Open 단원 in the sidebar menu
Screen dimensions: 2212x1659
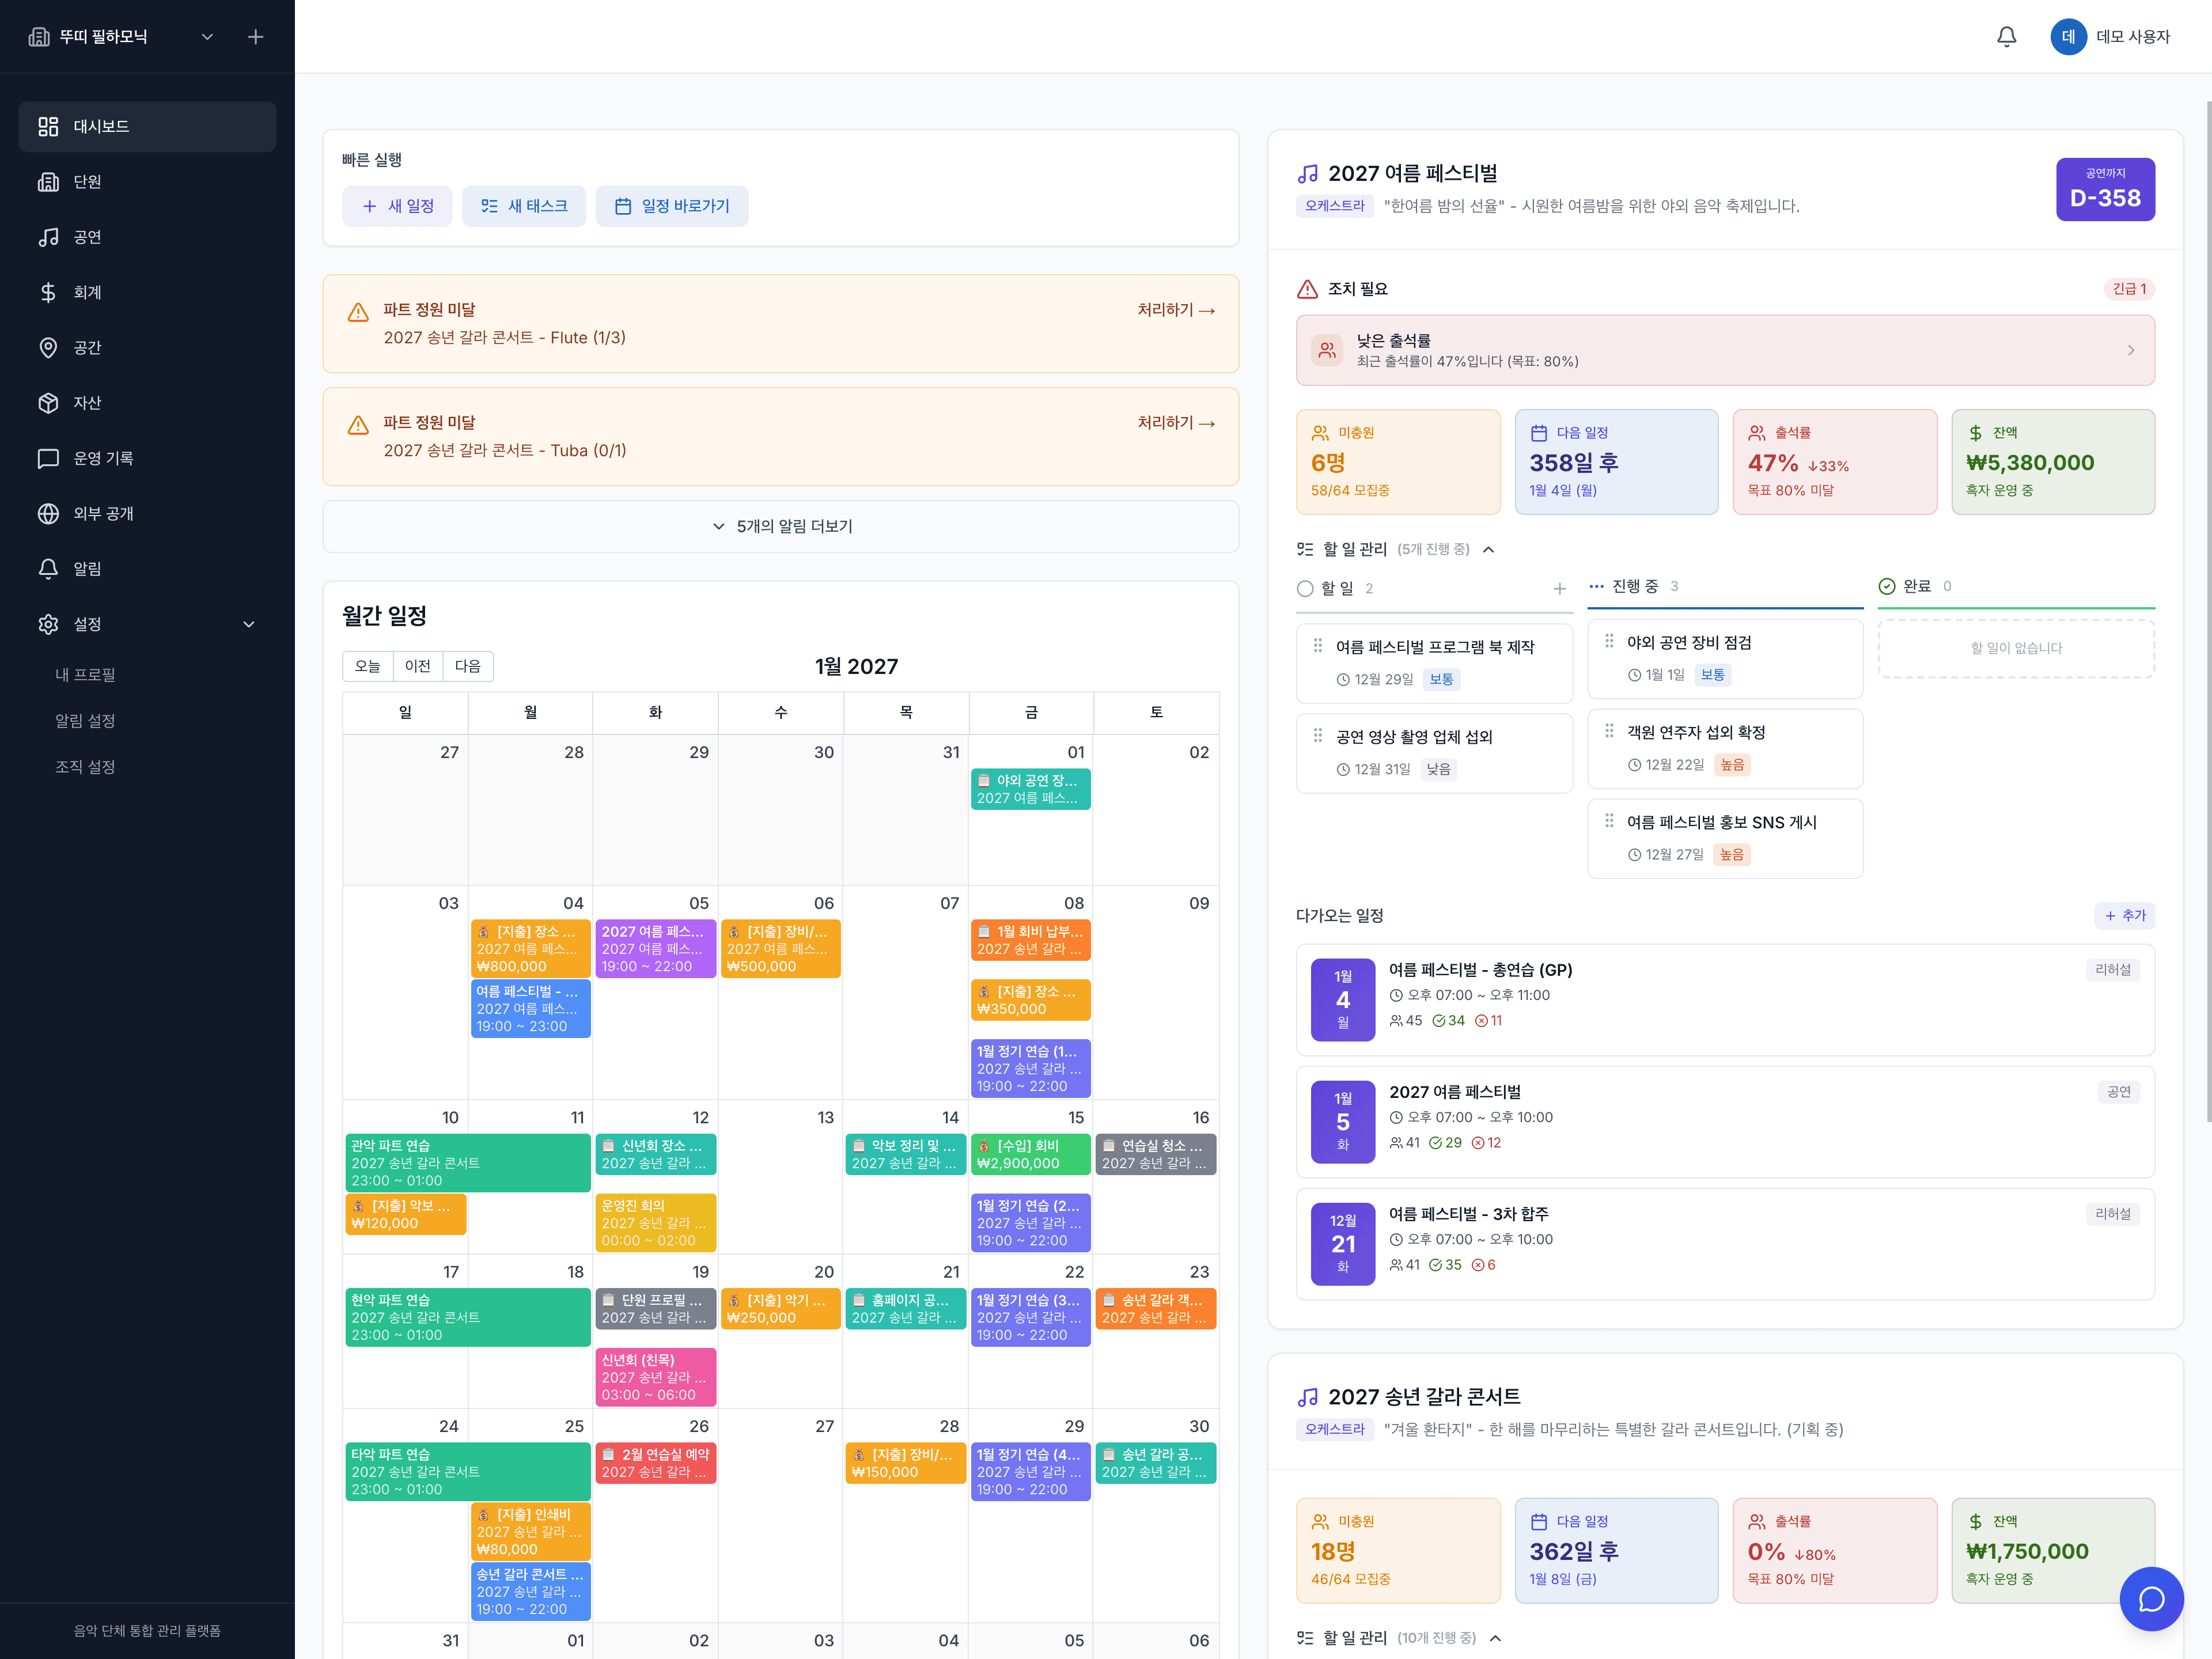[87, 182]
